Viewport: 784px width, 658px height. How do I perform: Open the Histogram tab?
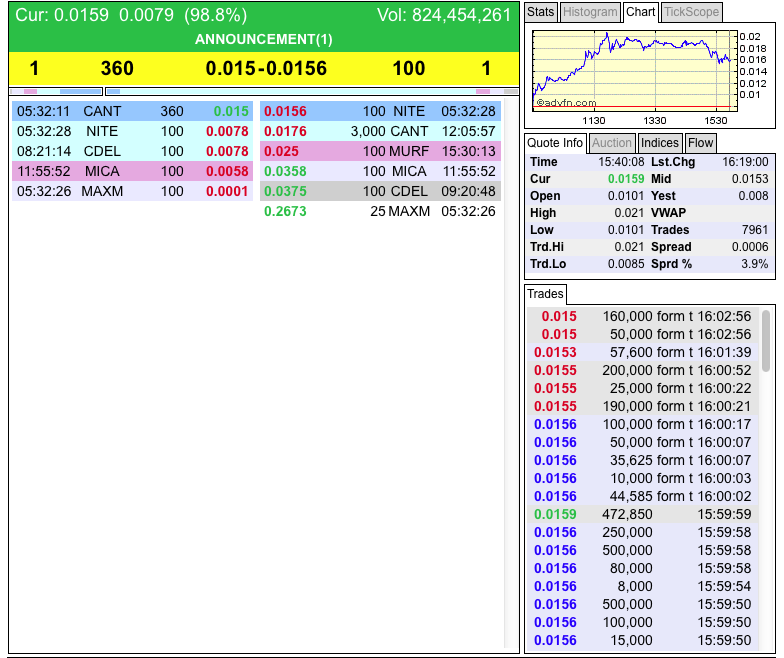[x=590, y=12]
